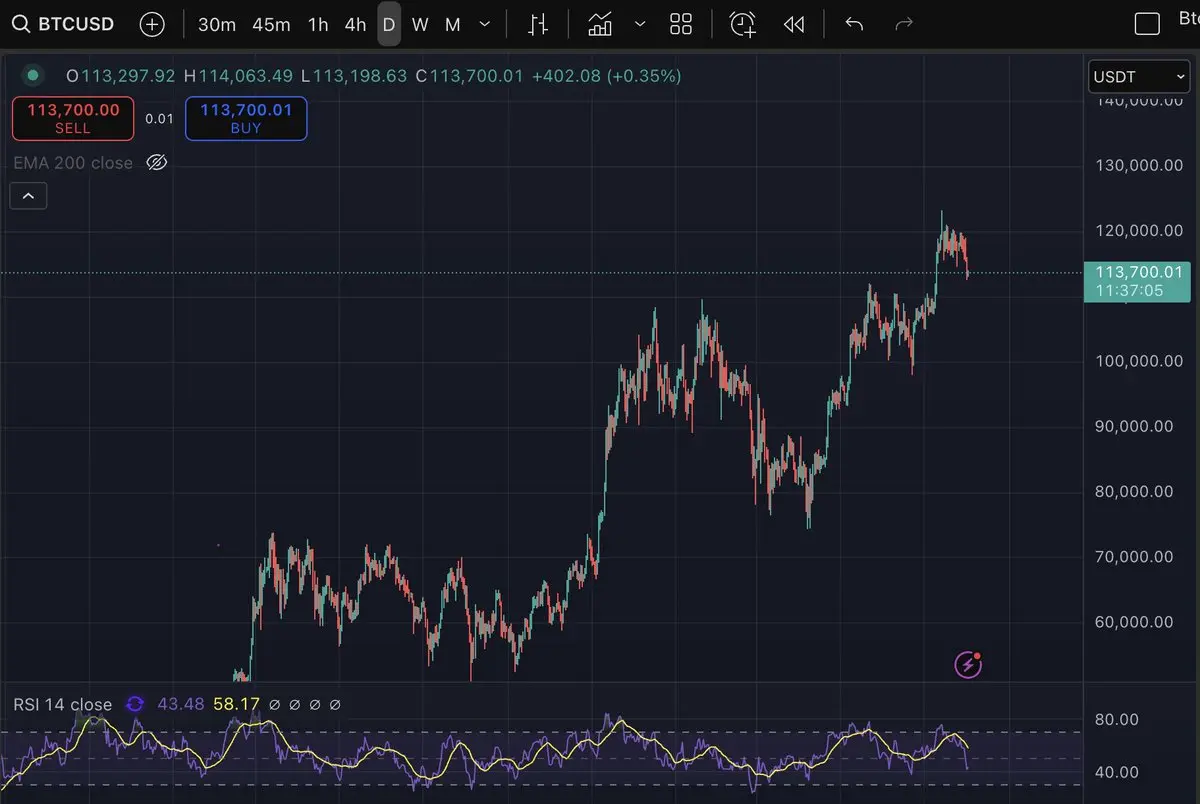Expand the timeframe interval dropdown
Viewport: 1200px width, 804px height.
click(485, 24)
